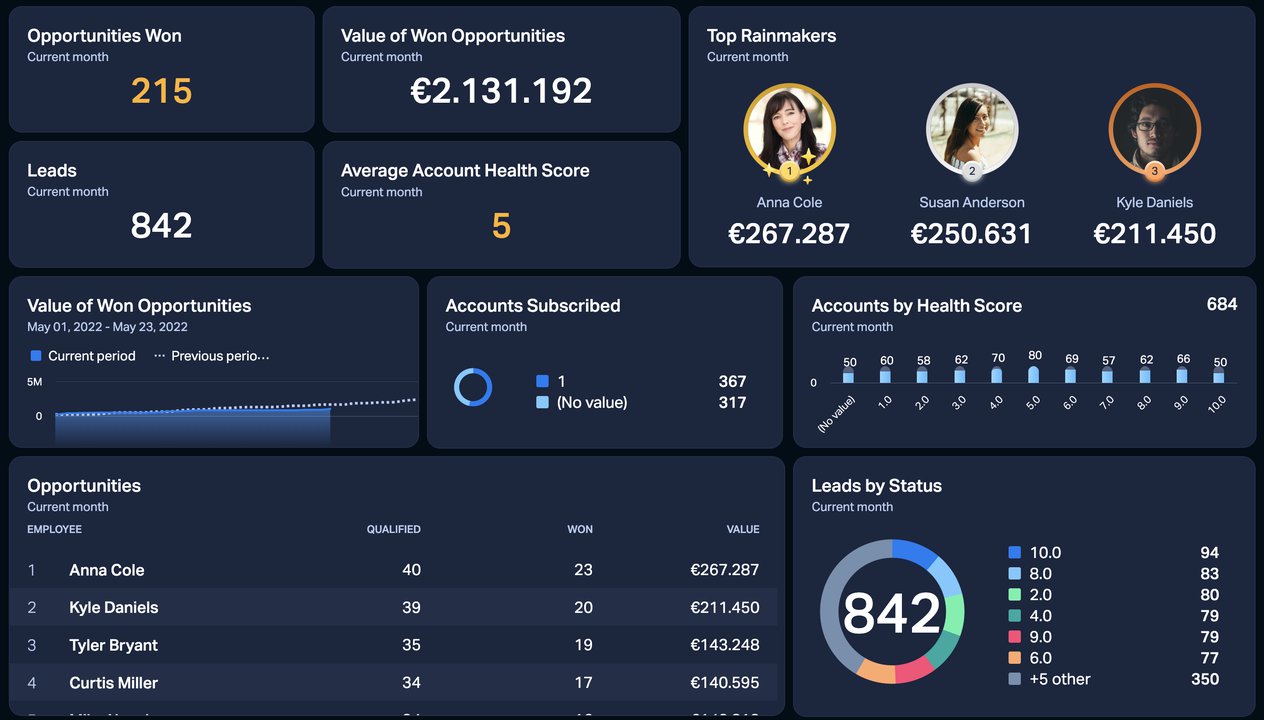The width and height of the screenshot is (1264, 720).
Task: Sort opportunities by the QUALIFIED column
Action: click(393, 529)
